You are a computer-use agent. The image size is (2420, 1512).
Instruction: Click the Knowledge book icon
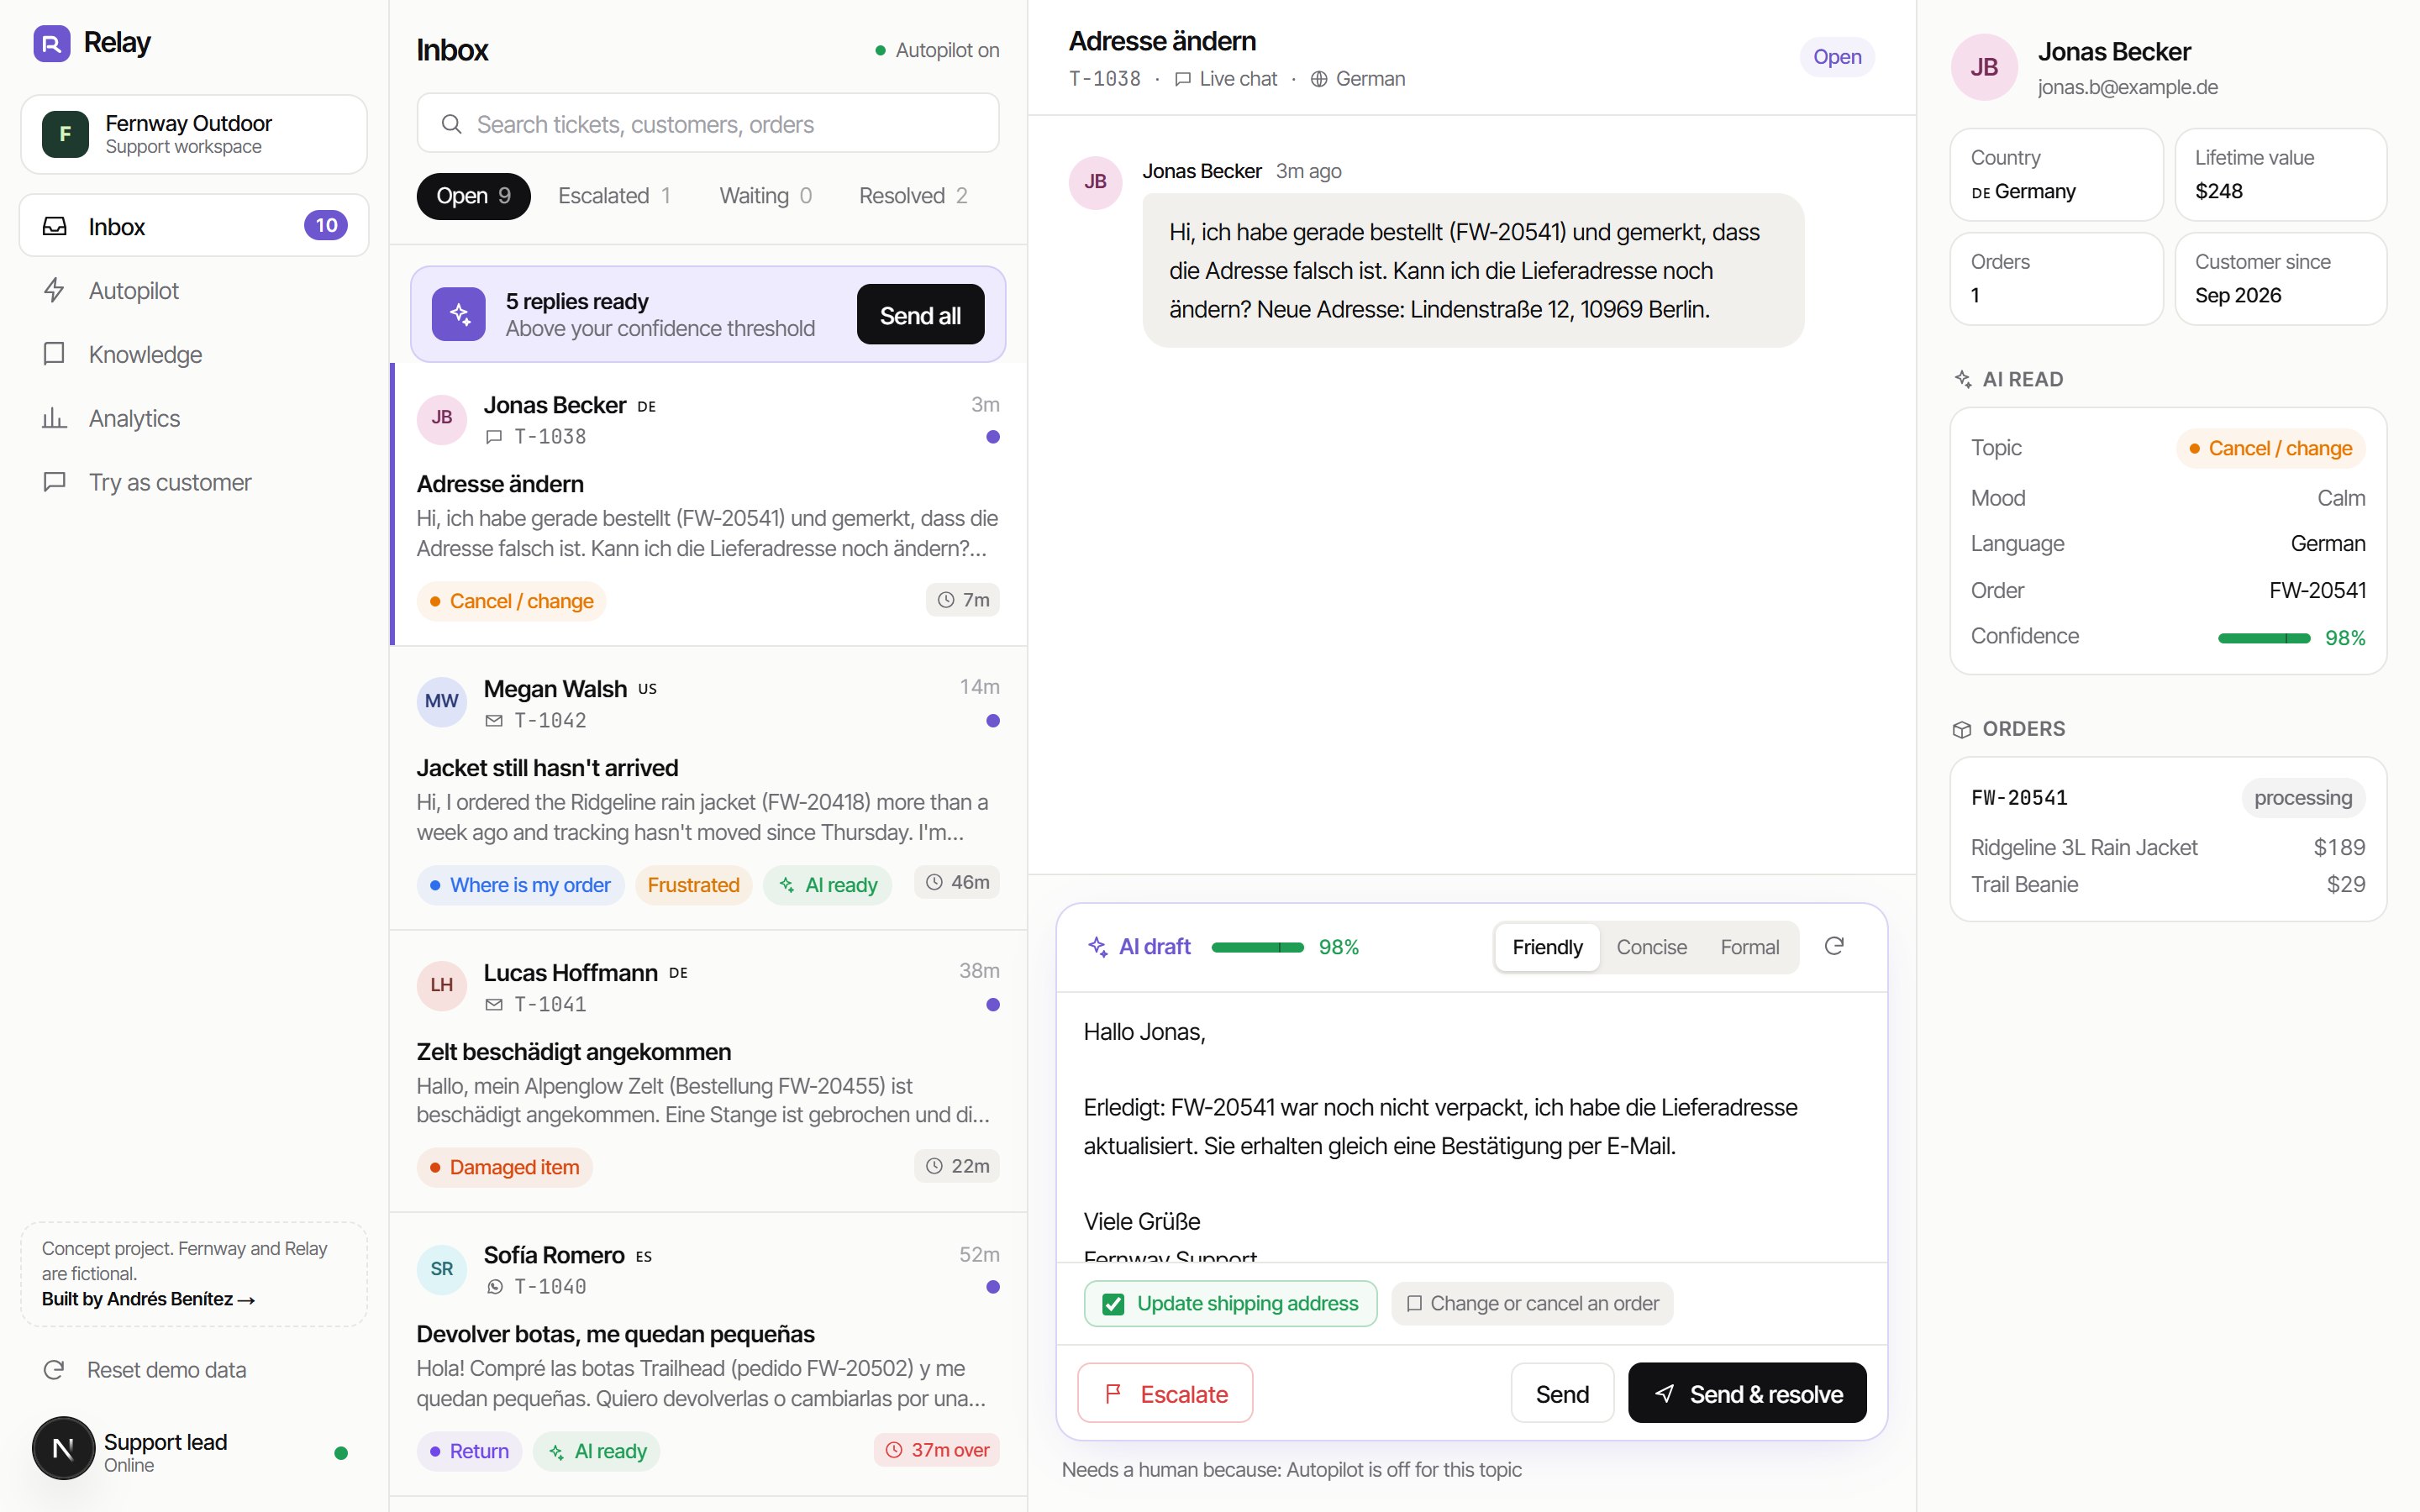[54, 354]
